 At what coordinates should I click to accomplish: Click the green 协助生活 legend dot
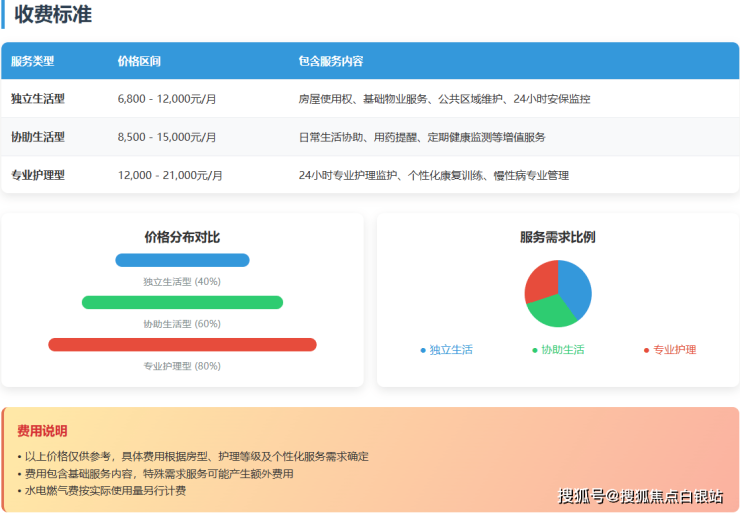click(535, 350)
